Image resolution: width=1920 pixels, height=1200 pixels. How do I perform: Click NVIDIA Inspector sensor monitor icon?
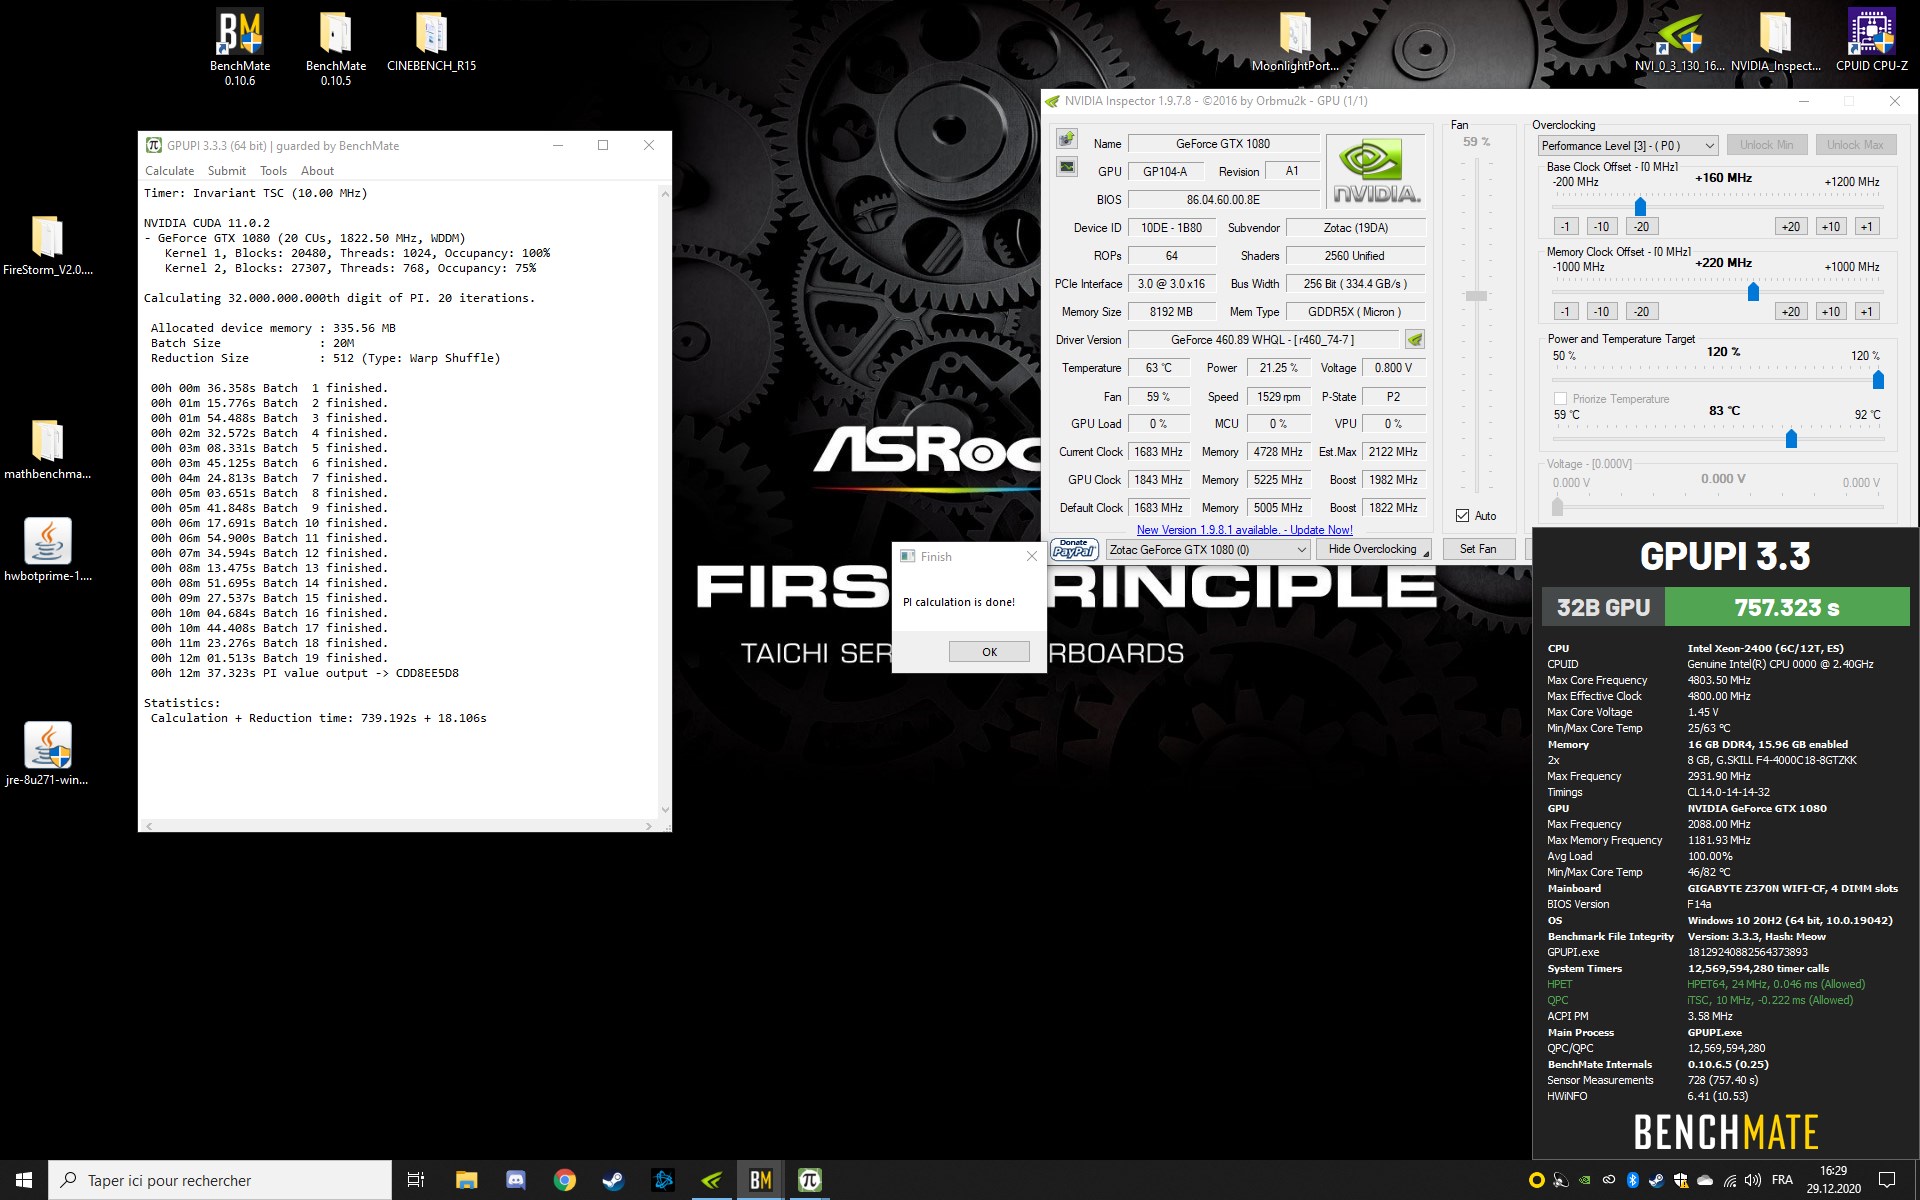(1067, 167)
